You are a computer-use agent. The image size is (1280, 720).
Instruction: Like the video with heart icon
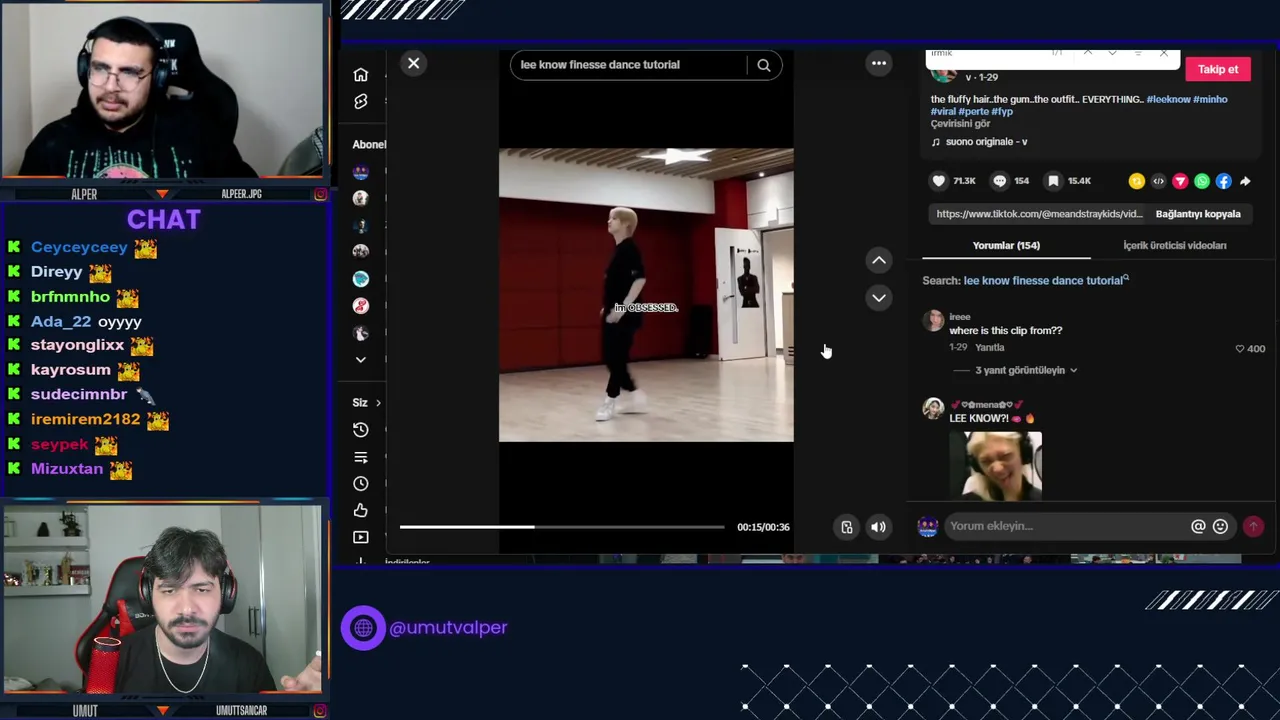pos(938,181)
